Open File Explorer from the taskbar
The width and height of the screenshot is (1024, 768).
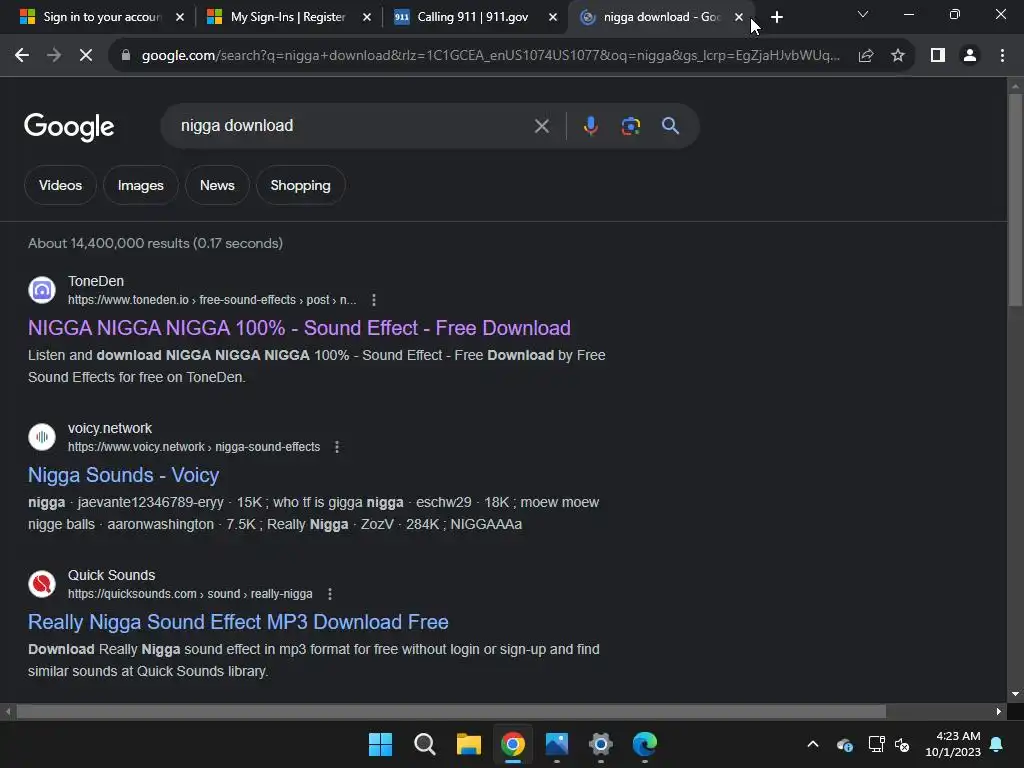pyautogui.click(x=468, y=744)
